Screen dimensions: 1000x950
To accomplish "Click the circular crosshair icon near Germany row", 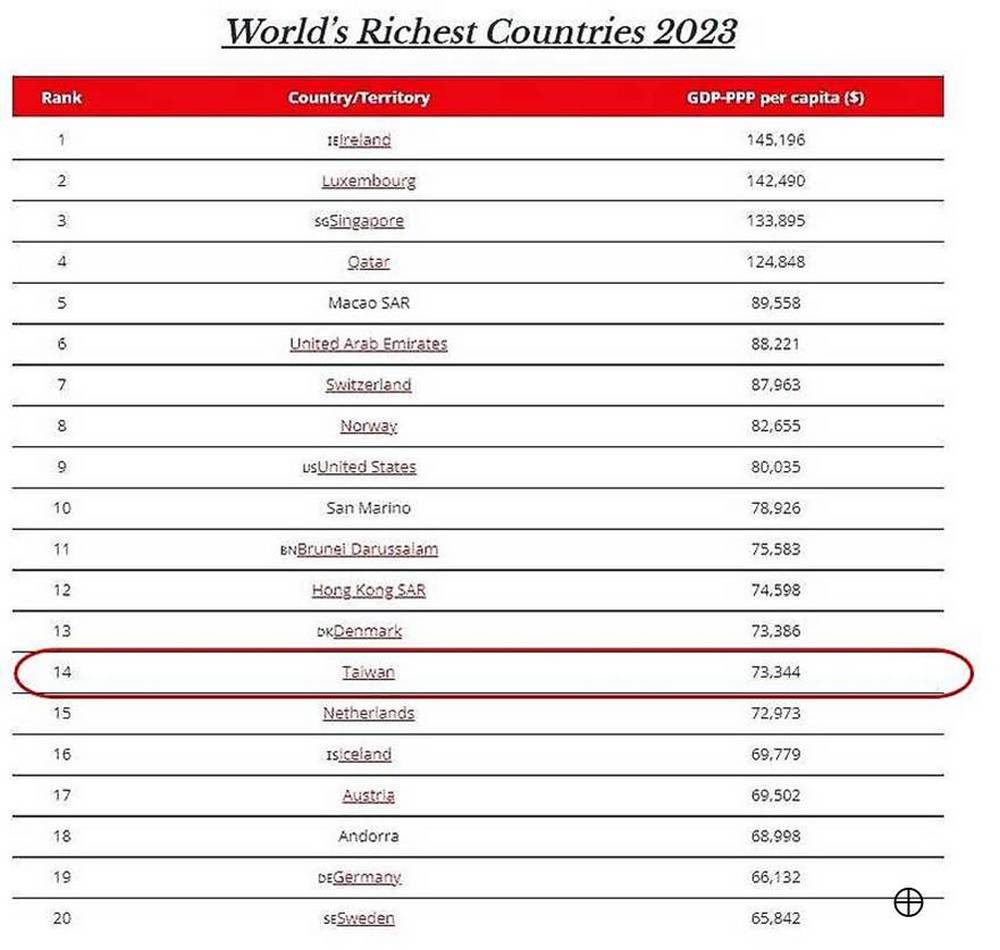I will (908, 902).
